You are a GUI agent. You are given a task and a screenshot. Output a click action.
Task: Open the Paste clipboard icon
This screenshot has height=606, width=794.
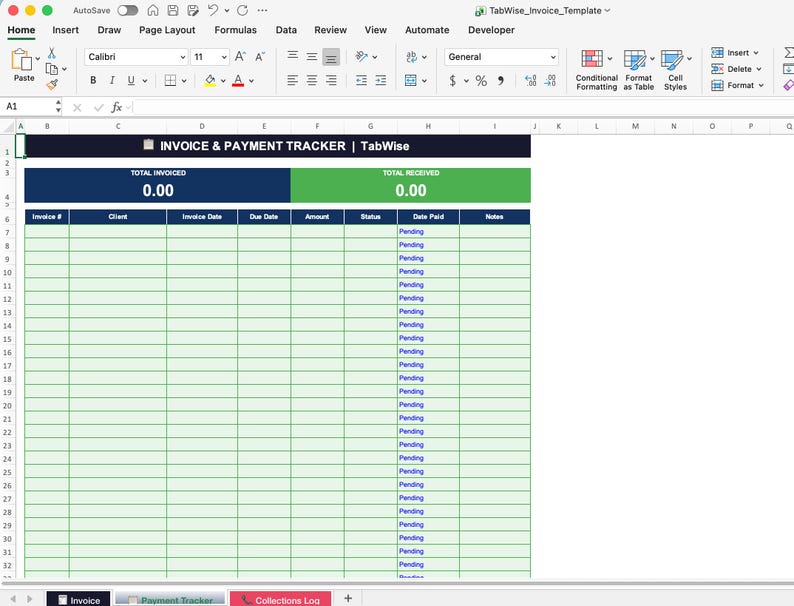(x=21, y=60)
